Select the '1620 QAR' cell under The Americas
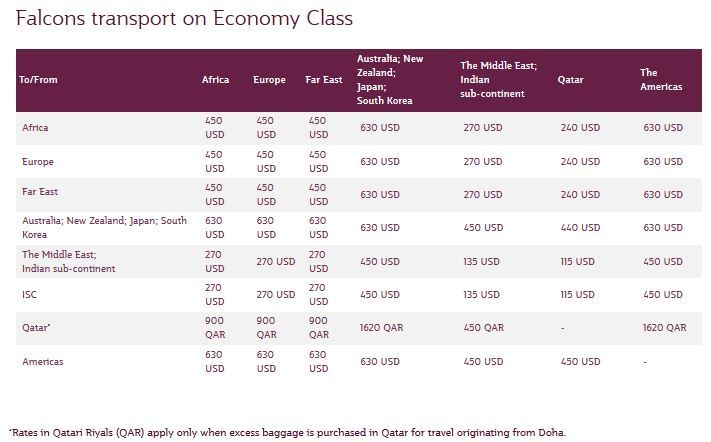 coord(664,327)
